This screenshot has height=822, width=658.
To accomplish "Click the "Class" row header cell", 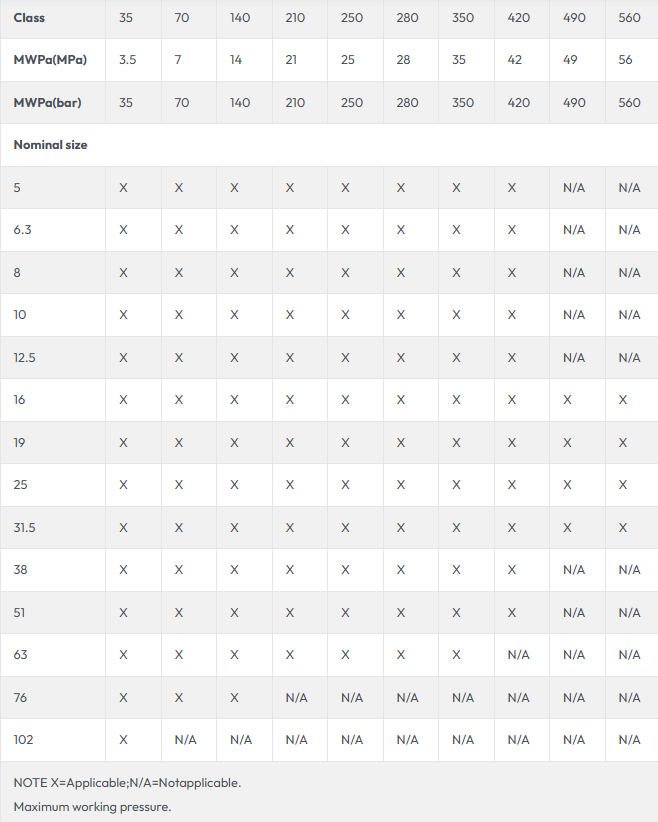I will [29, 18].
